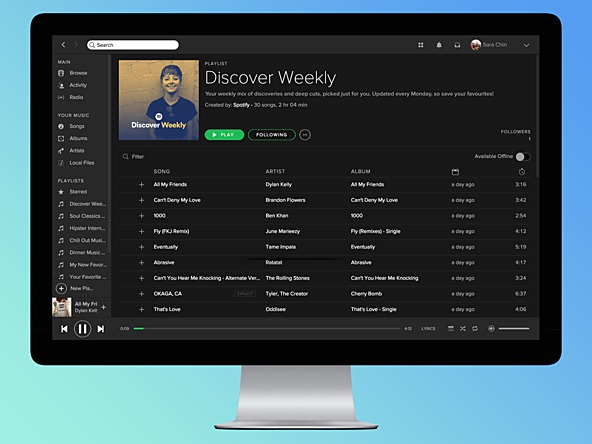Screen dimensions: 592x444
Task: Go forward with the right arrow
Action: [76, 45]
